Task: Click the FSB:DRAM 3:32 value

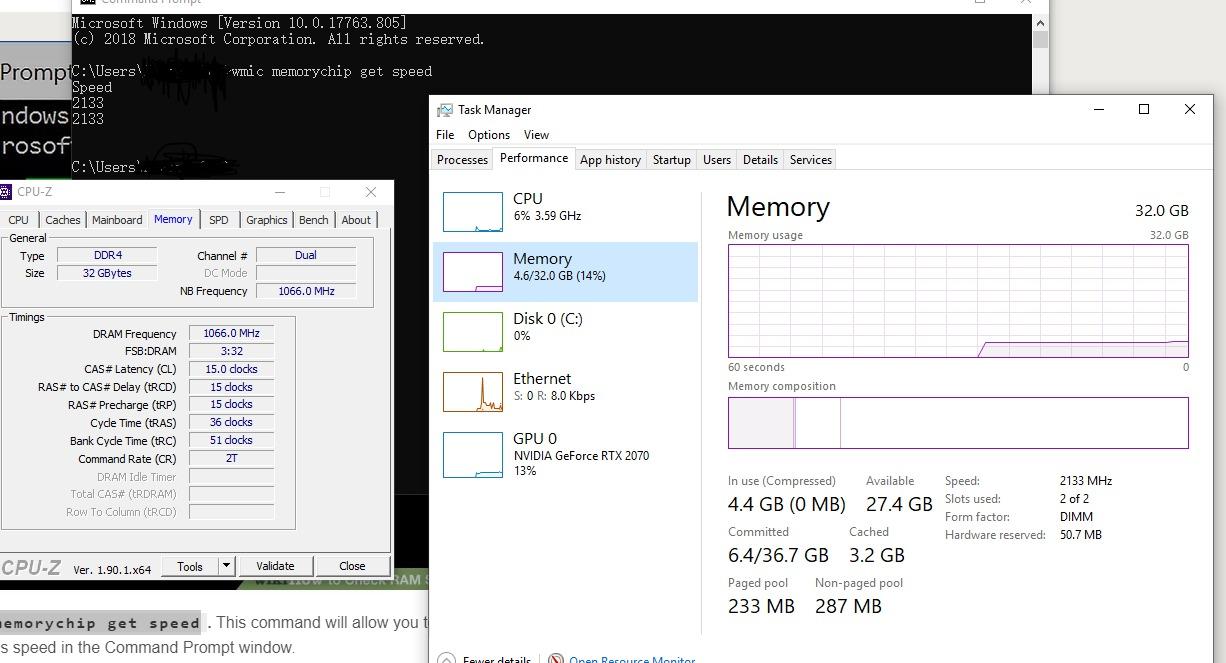Action: [x=231, y=351]
